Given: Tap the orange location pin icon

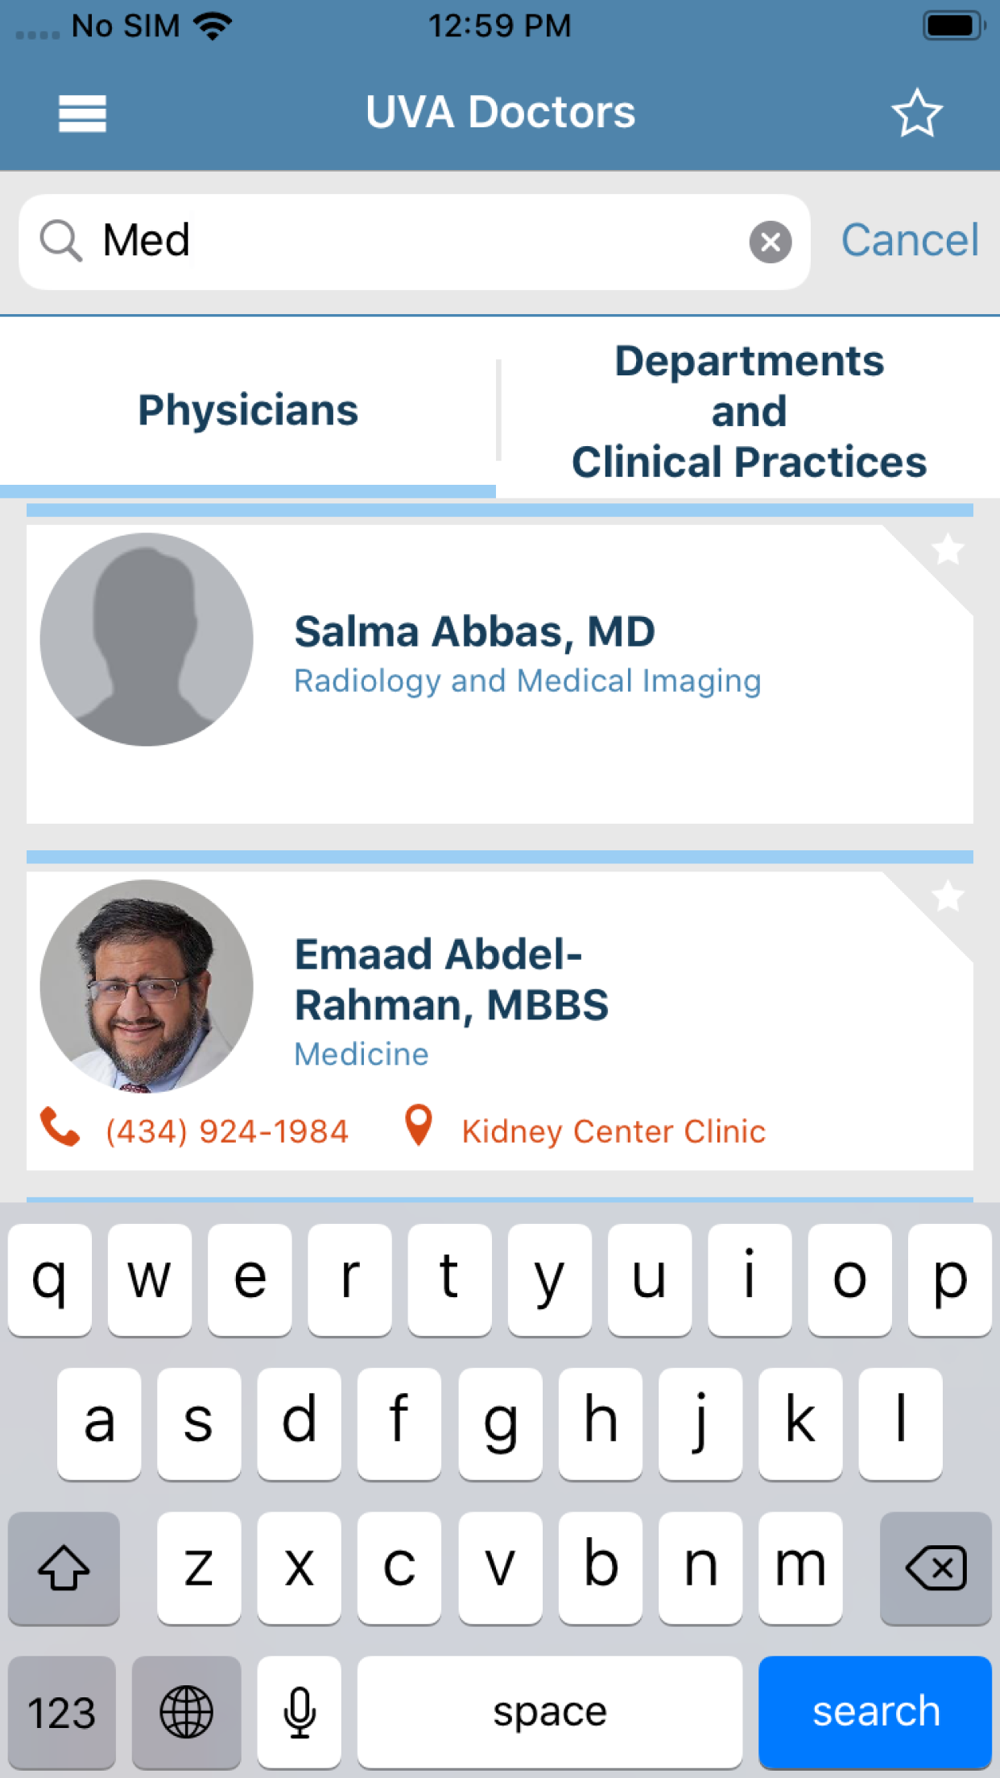Looking at the screenshot, I should click(418, 1126).
